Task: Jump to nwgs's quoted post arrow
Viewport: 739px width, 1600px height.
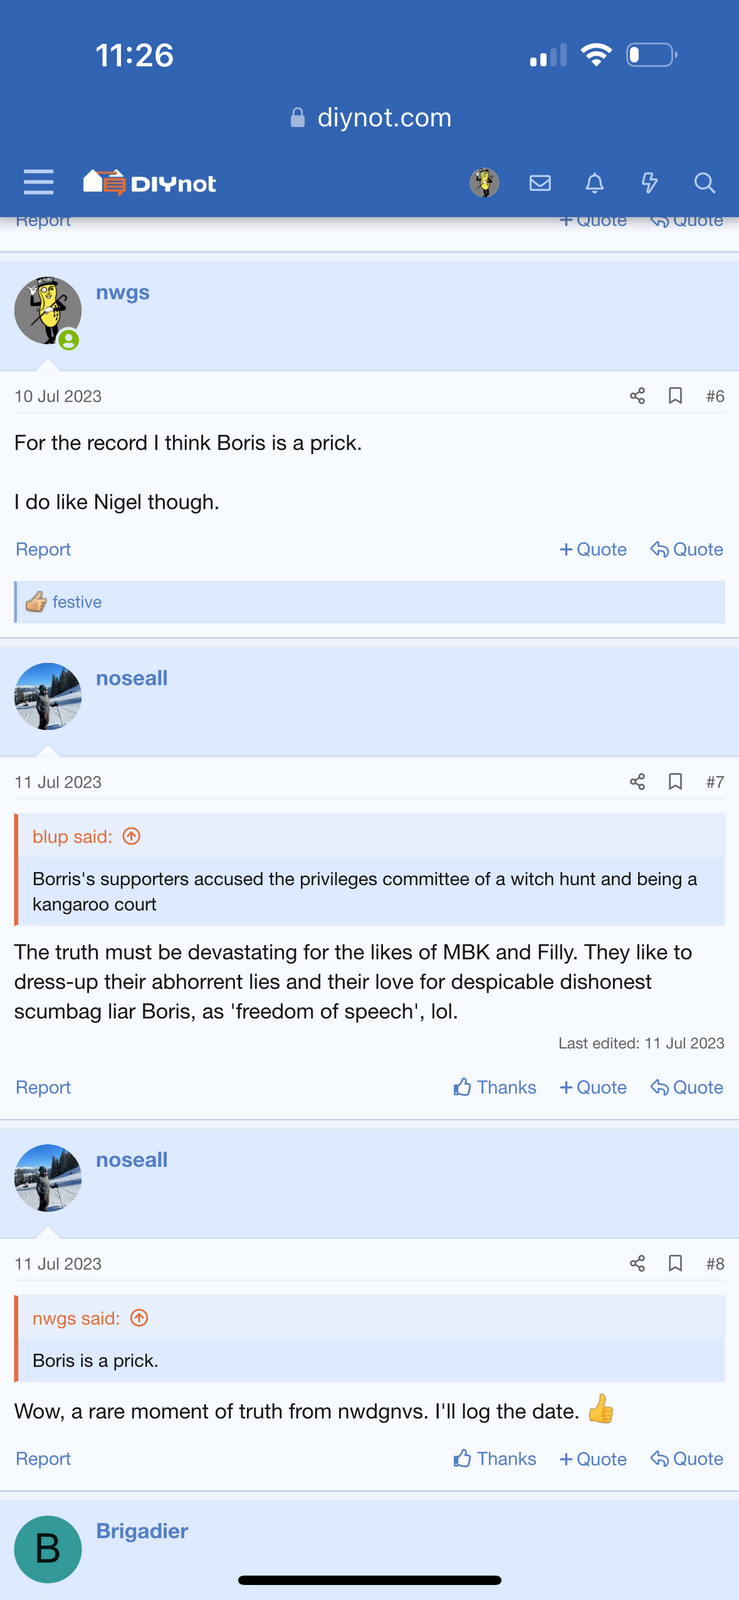Action: (x=140, y=1319)
